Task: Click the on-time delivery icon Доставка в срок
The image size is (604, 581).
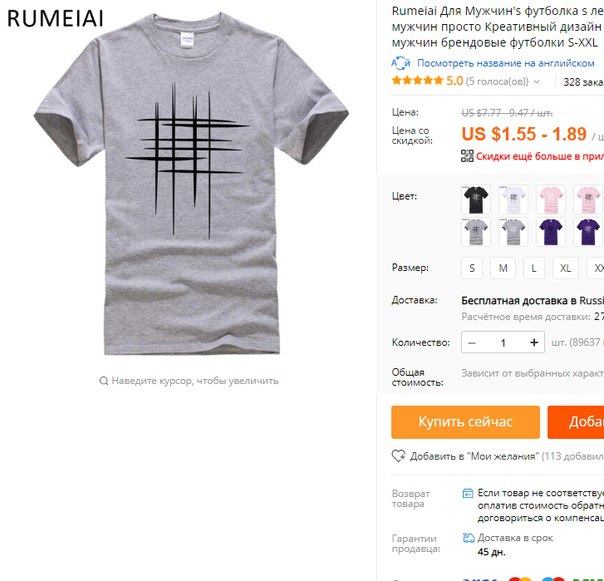Action: tap(468, 538)
